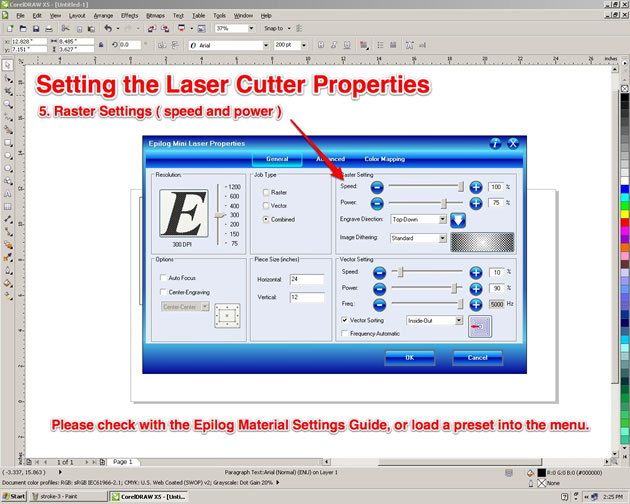
Task: Pick the red swatch in color palette
Action: coord(625,223)
